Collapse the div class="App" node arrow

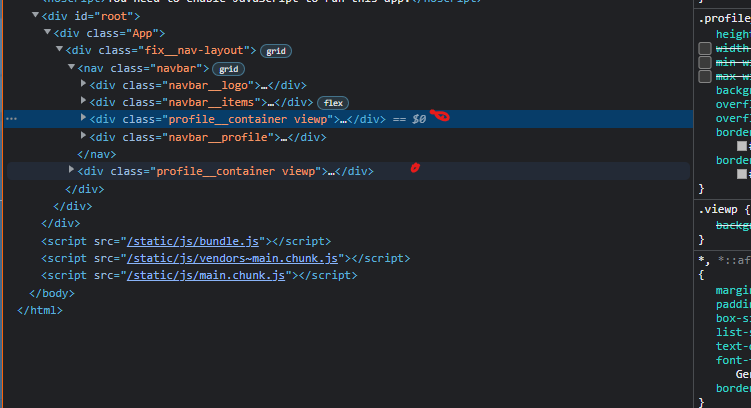[47, 32]
